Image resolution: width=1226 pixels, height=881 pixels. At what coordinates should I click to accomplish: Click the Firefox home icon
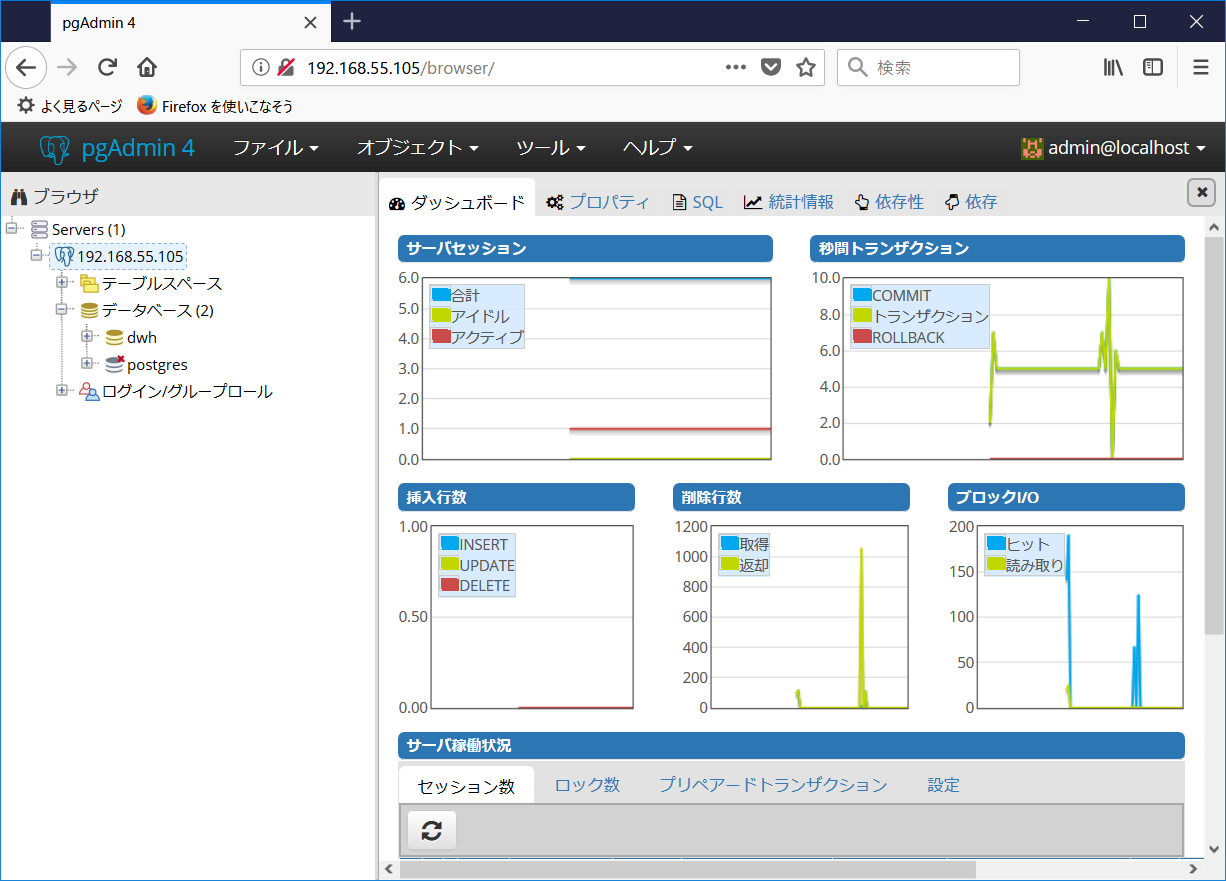pyautogui.click(x=146, y=67)
